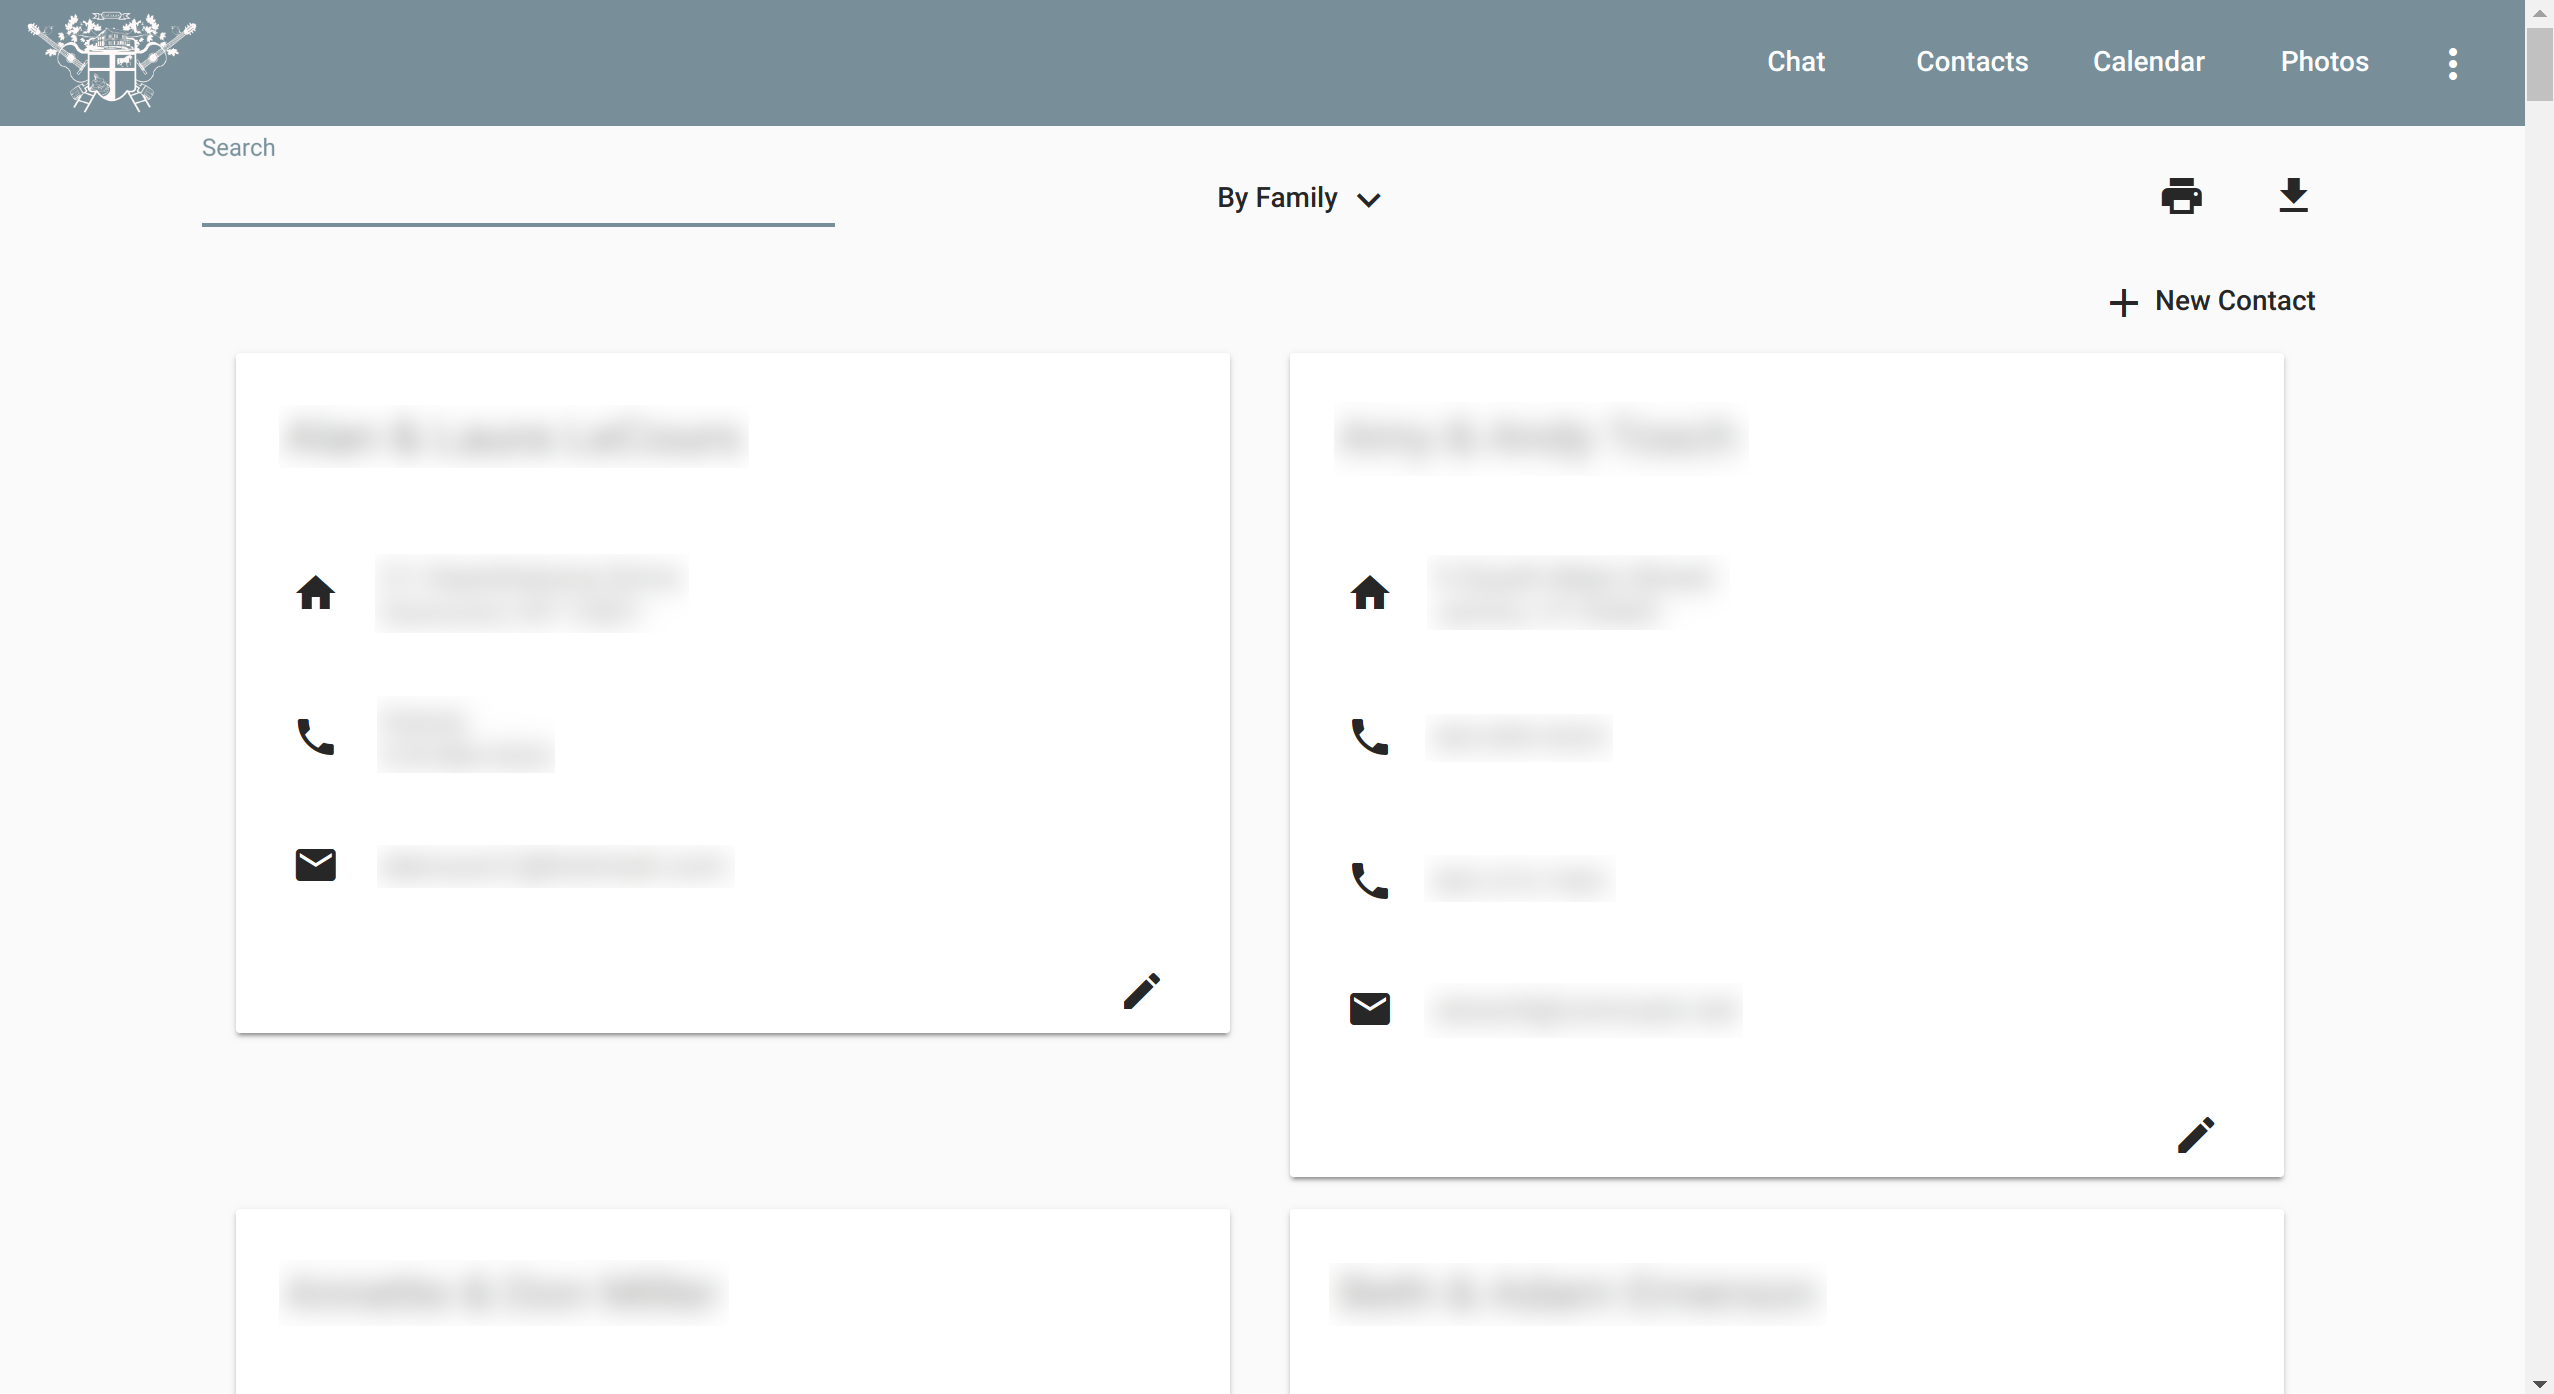Open the Photos tab
The image size is (2554, 1394).
(x=2324, y=62)
